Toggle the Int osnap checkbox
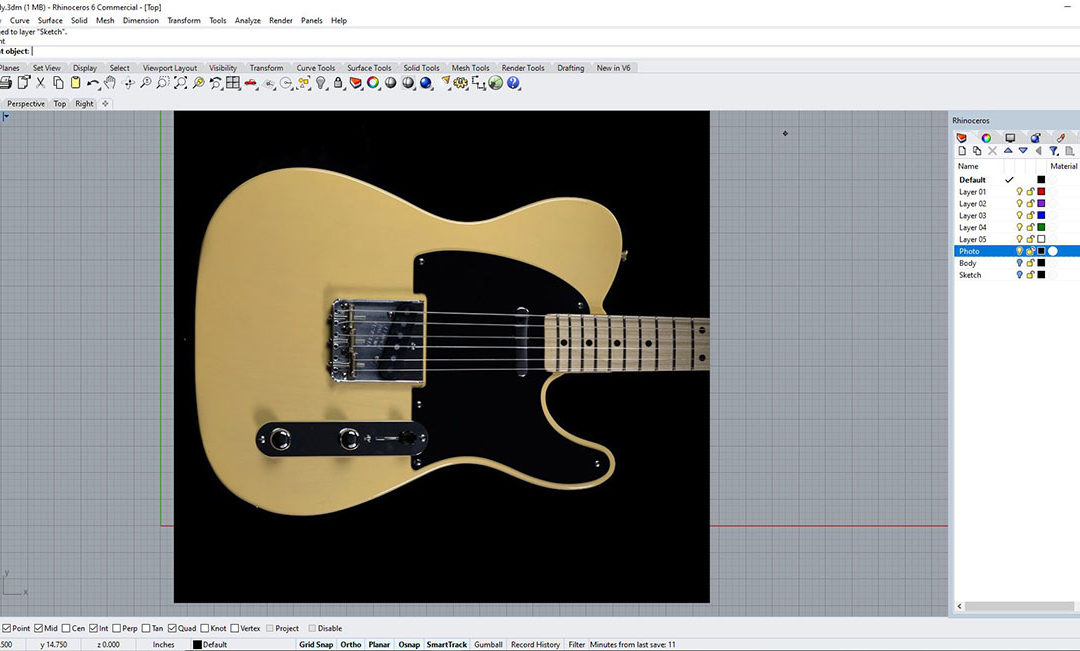Image resolution: width=1080 pixels, height=651 pixels. (93, 628)
